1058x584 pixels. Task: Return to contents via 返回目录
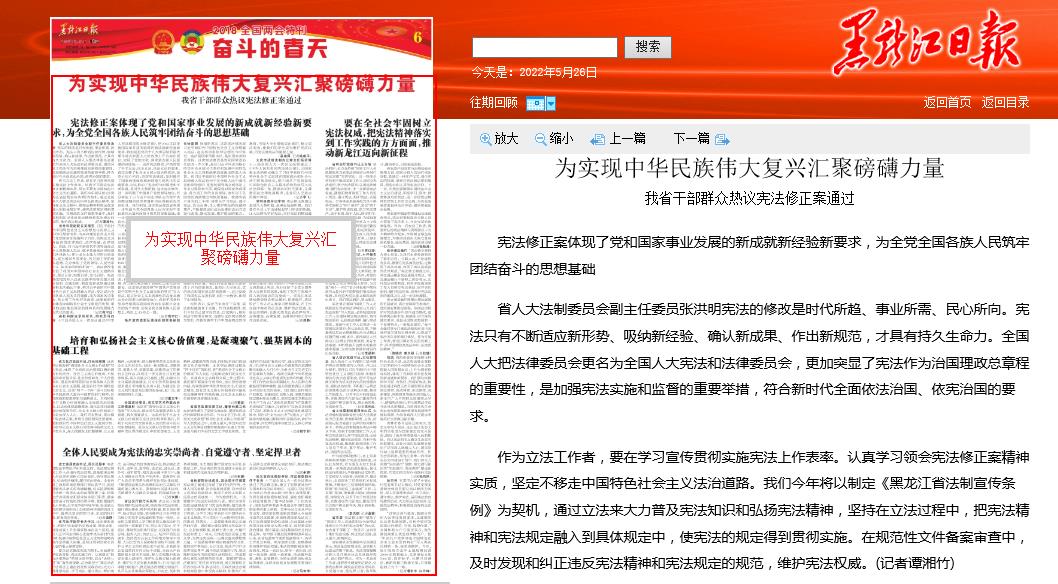tap(1005, 102)
